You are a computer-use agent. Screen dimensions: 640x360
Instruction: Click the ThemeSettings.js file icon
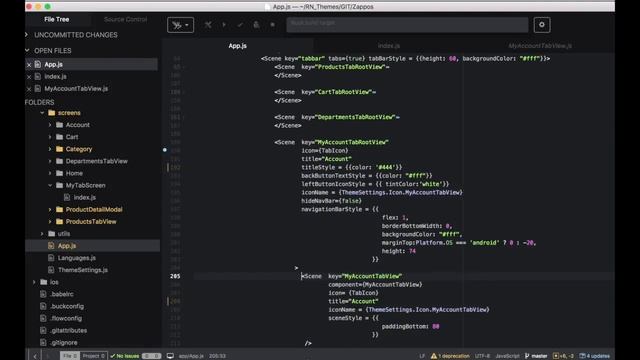51,270
